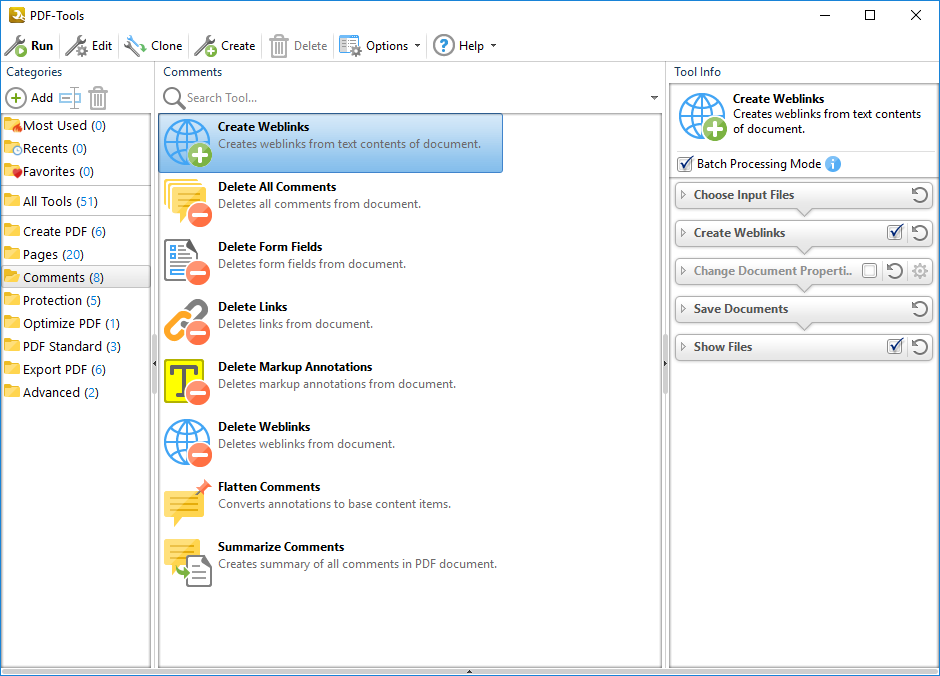The width and height of the screenshot is (940, 676).
Task: Click the Create tool wrench icon
Action: tap(205, 46)
